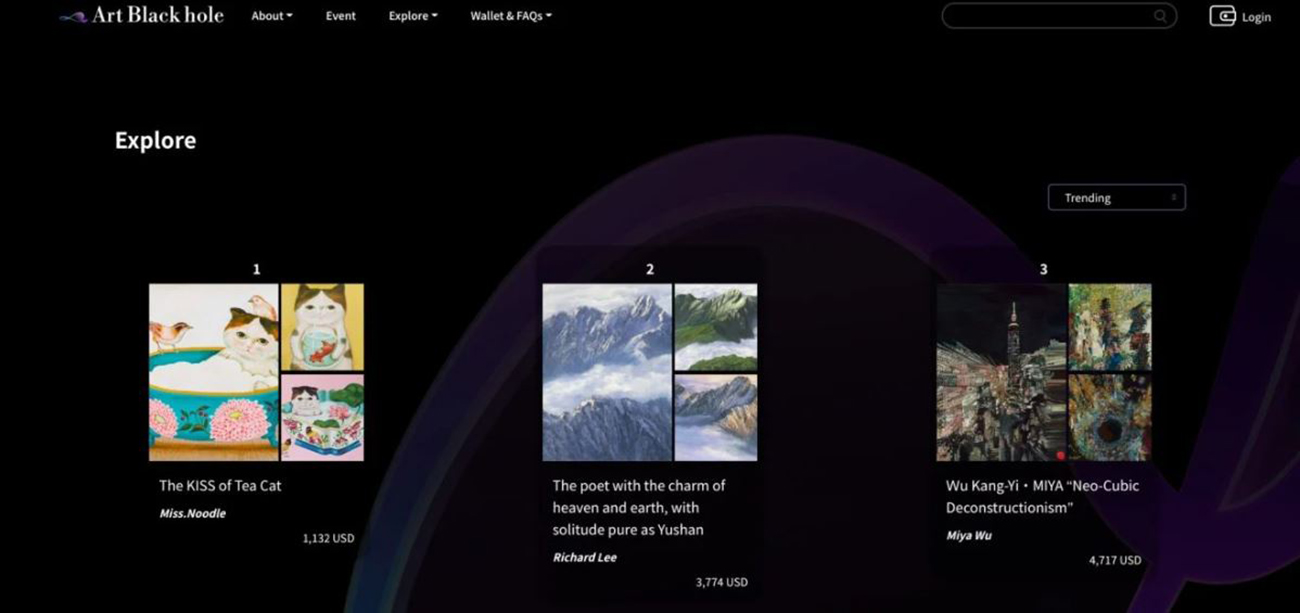Click the 1,132 USD price
The image size is (1300, 613).
(x=328, y=538)
